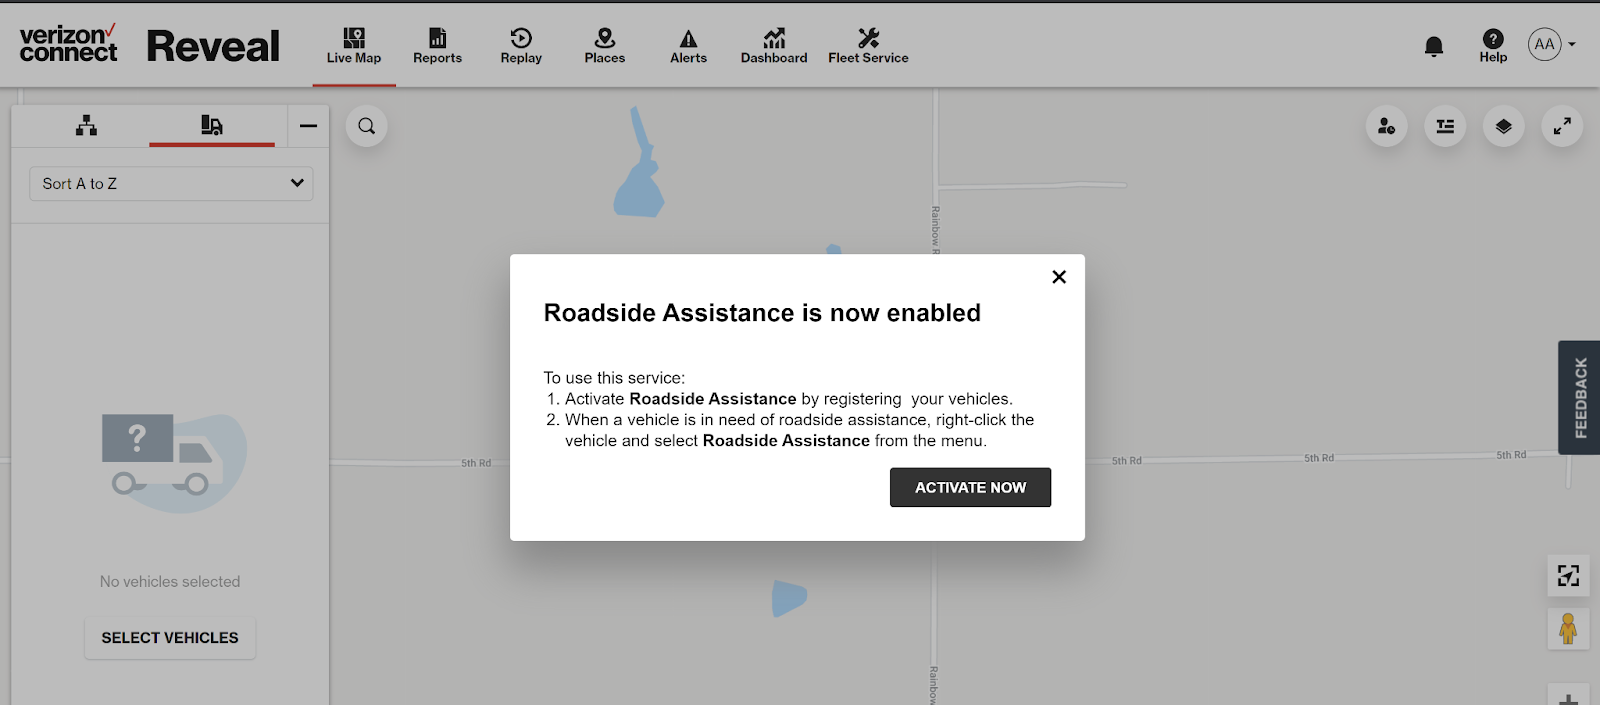The image size is (1600, 705).
Task: Click the notifications bell icon
Action: (1434, 46)
